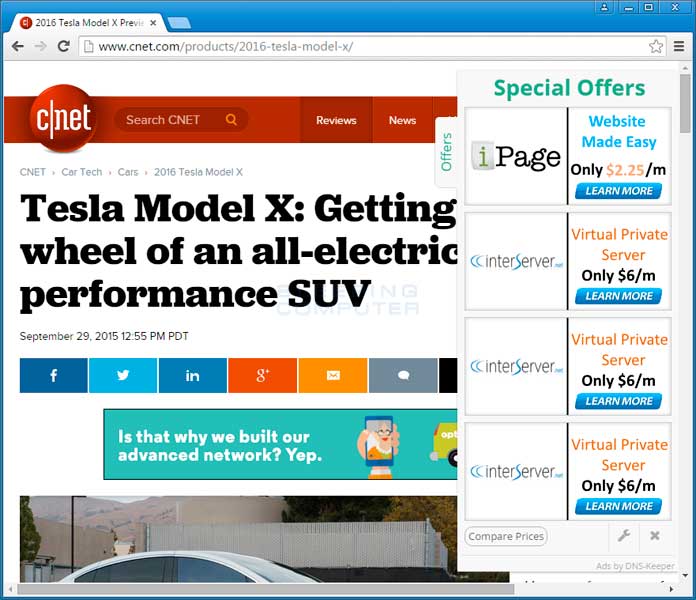This screenshot has width=696, height=600.
Task: Open the Reviews menu
Action: [336, 120]
